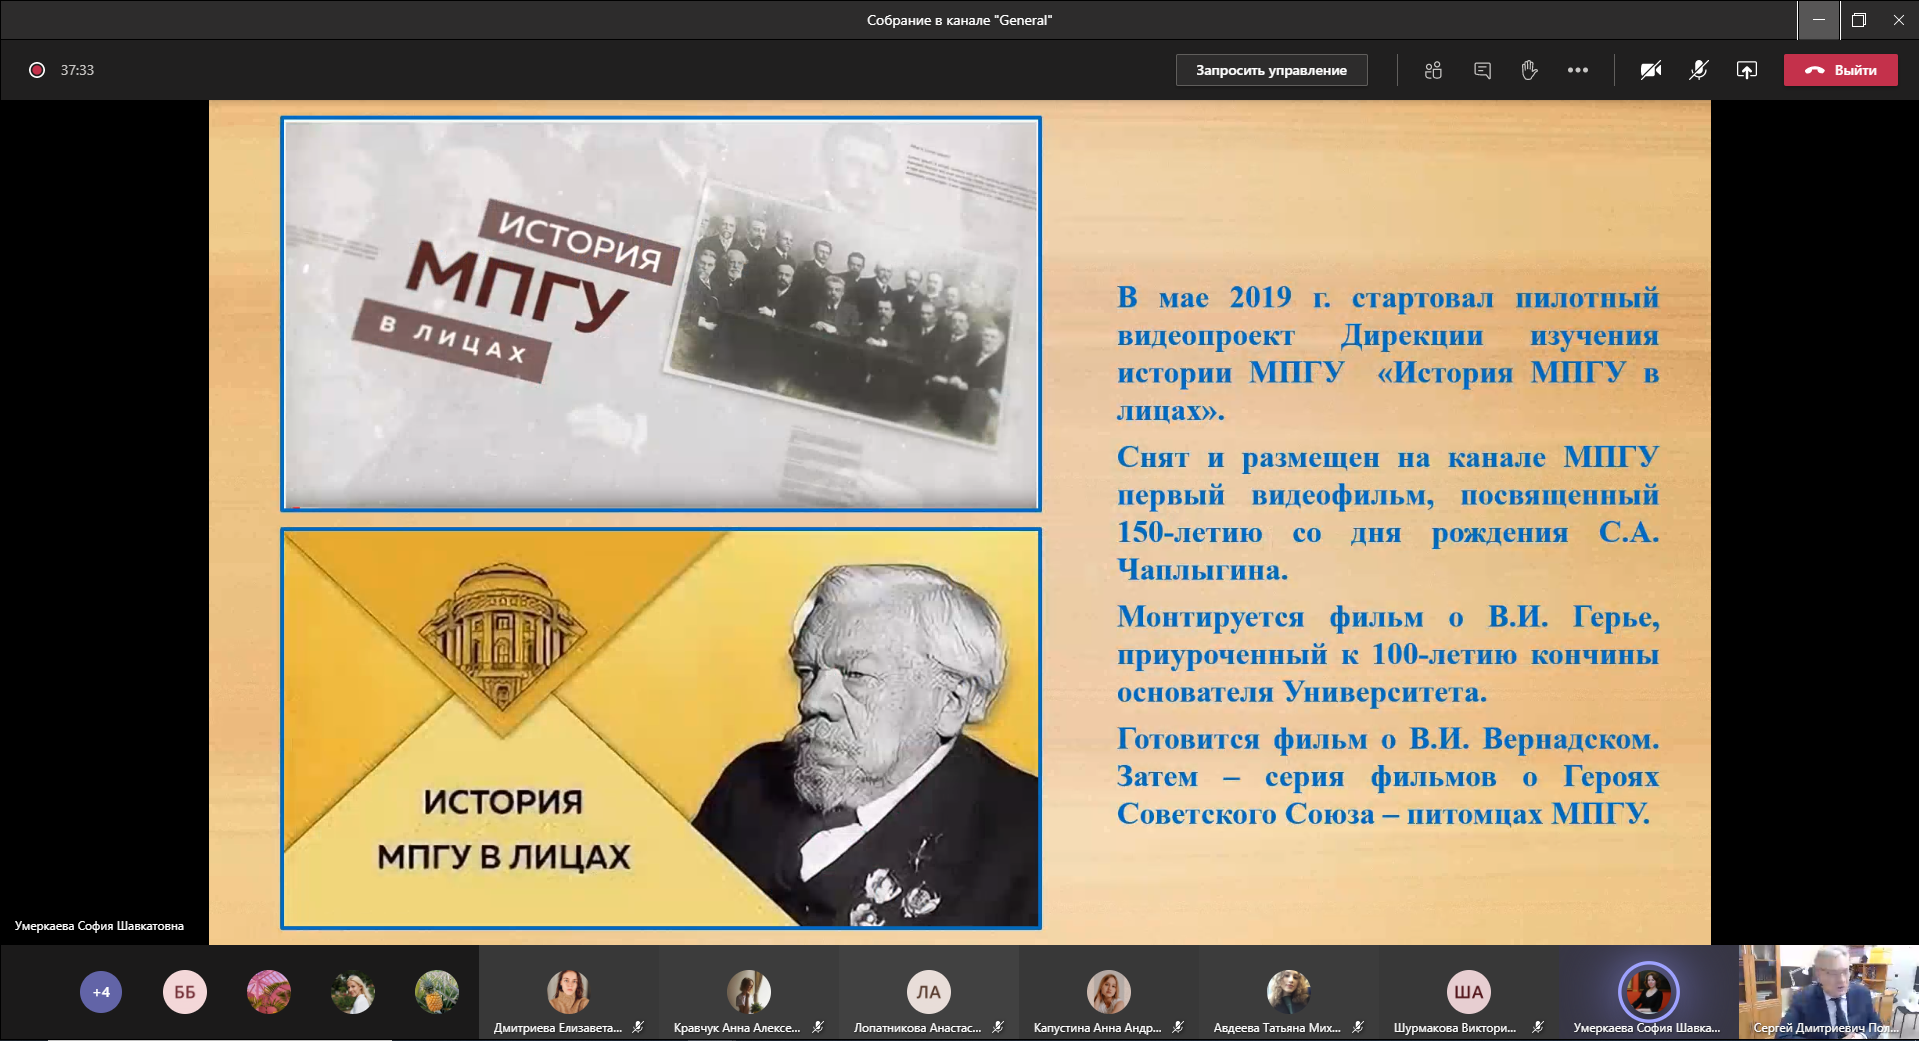Click the Выйти leave button
Screen dimensions: 1919x1041
click(x=1840, y=70)
